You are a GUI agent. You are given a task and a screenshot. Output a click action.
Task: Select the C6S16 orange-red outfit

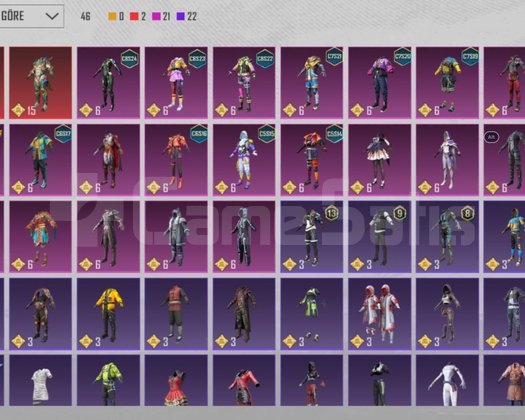[x=176, y=160]
